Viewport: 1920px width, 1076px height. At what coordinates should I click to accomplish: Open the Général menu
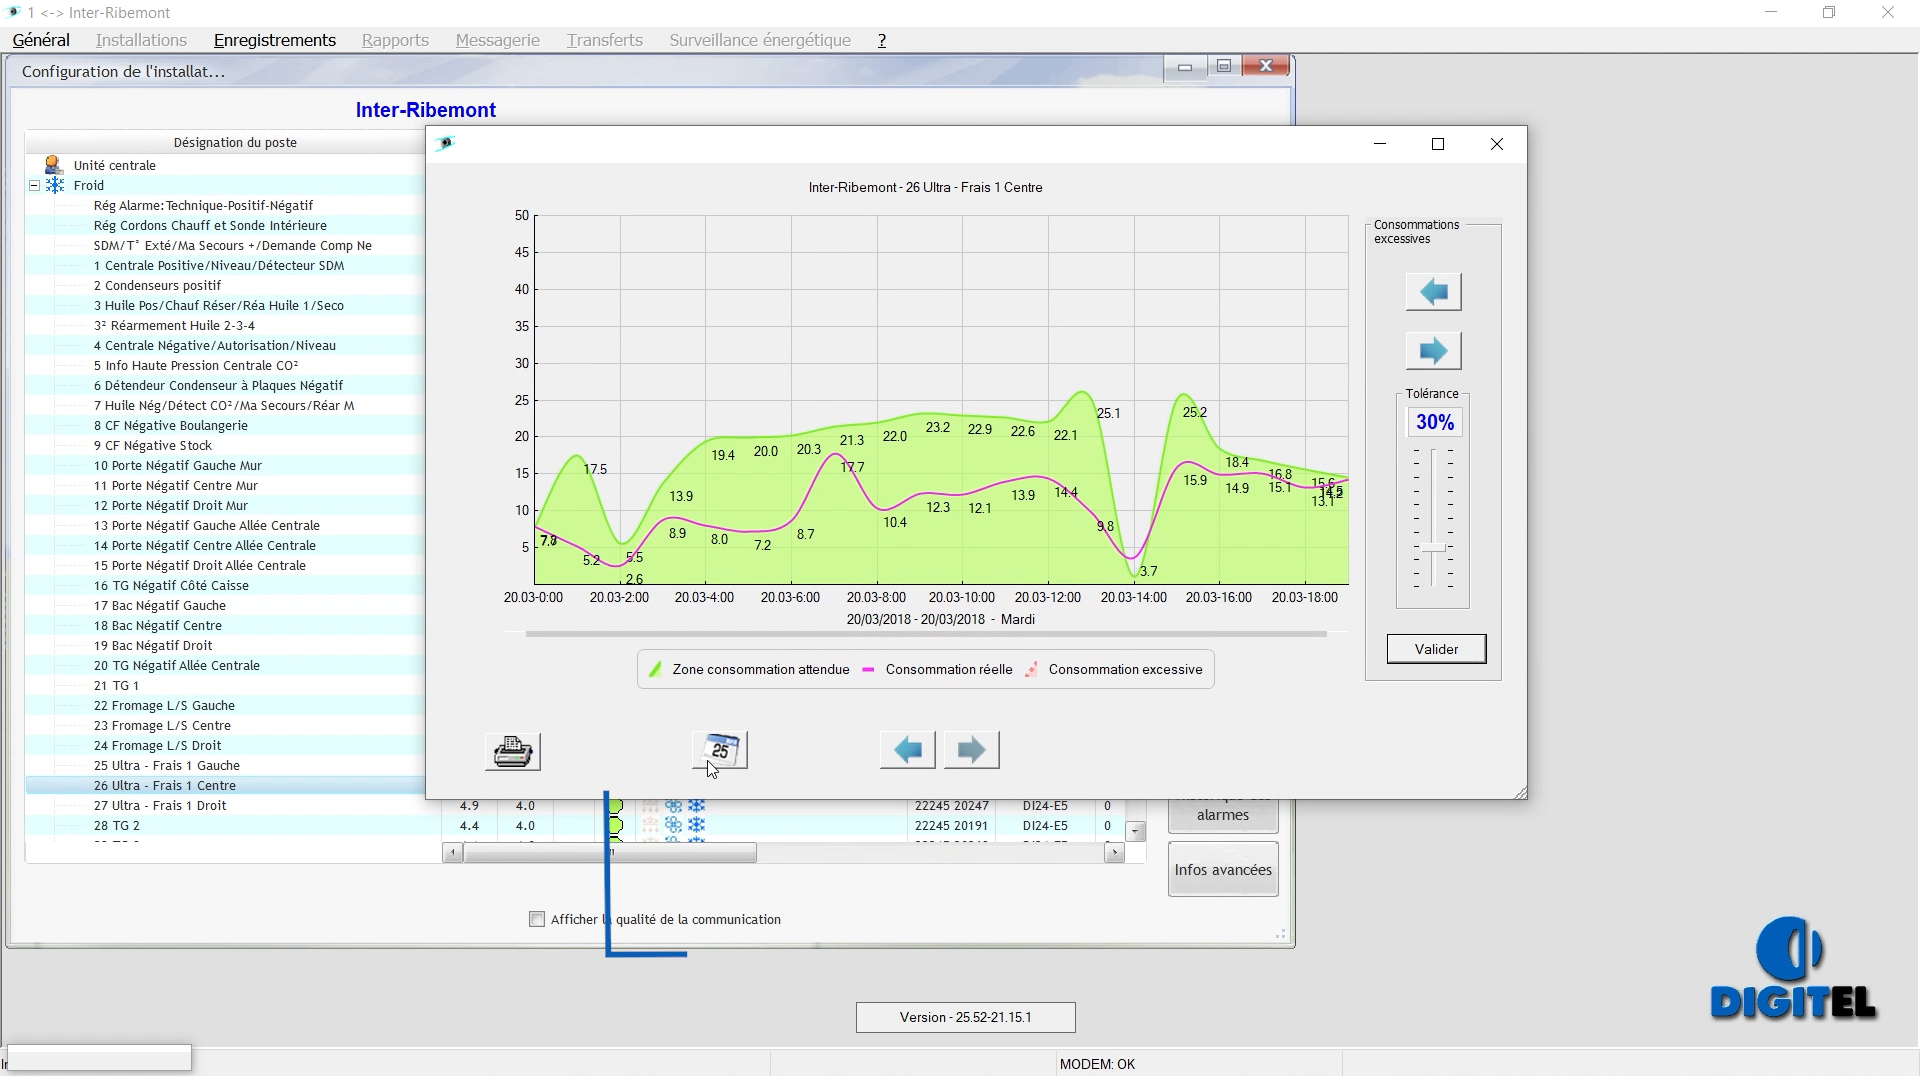coord(41,40)
